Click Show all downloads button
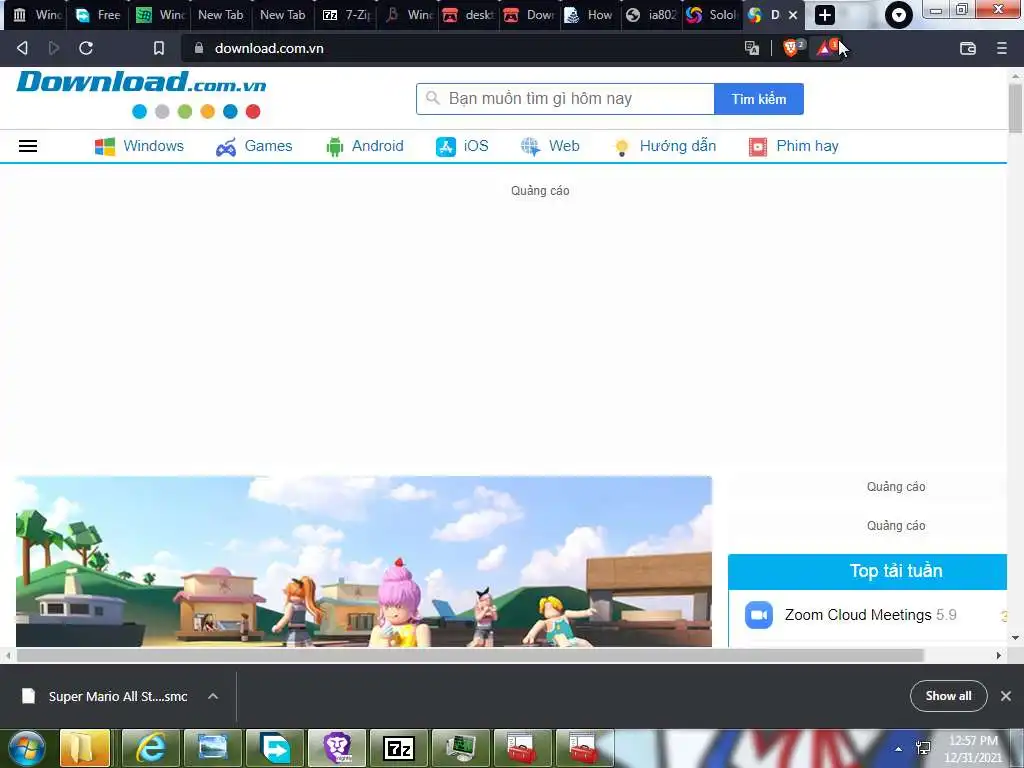The image size is (1024, 768). pyautogui.click(x=948, y=696)
